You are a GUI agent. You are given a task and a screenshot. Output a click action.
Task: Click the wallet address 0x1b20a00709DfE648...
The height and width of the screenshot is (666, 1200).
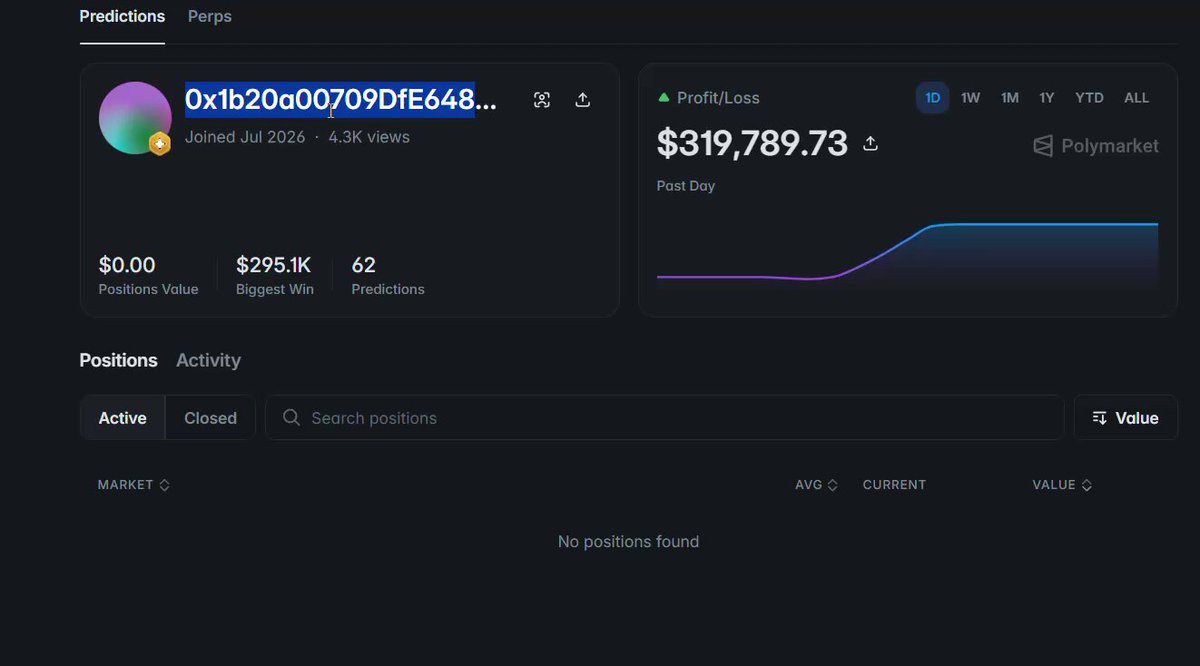tap(341, 100)
